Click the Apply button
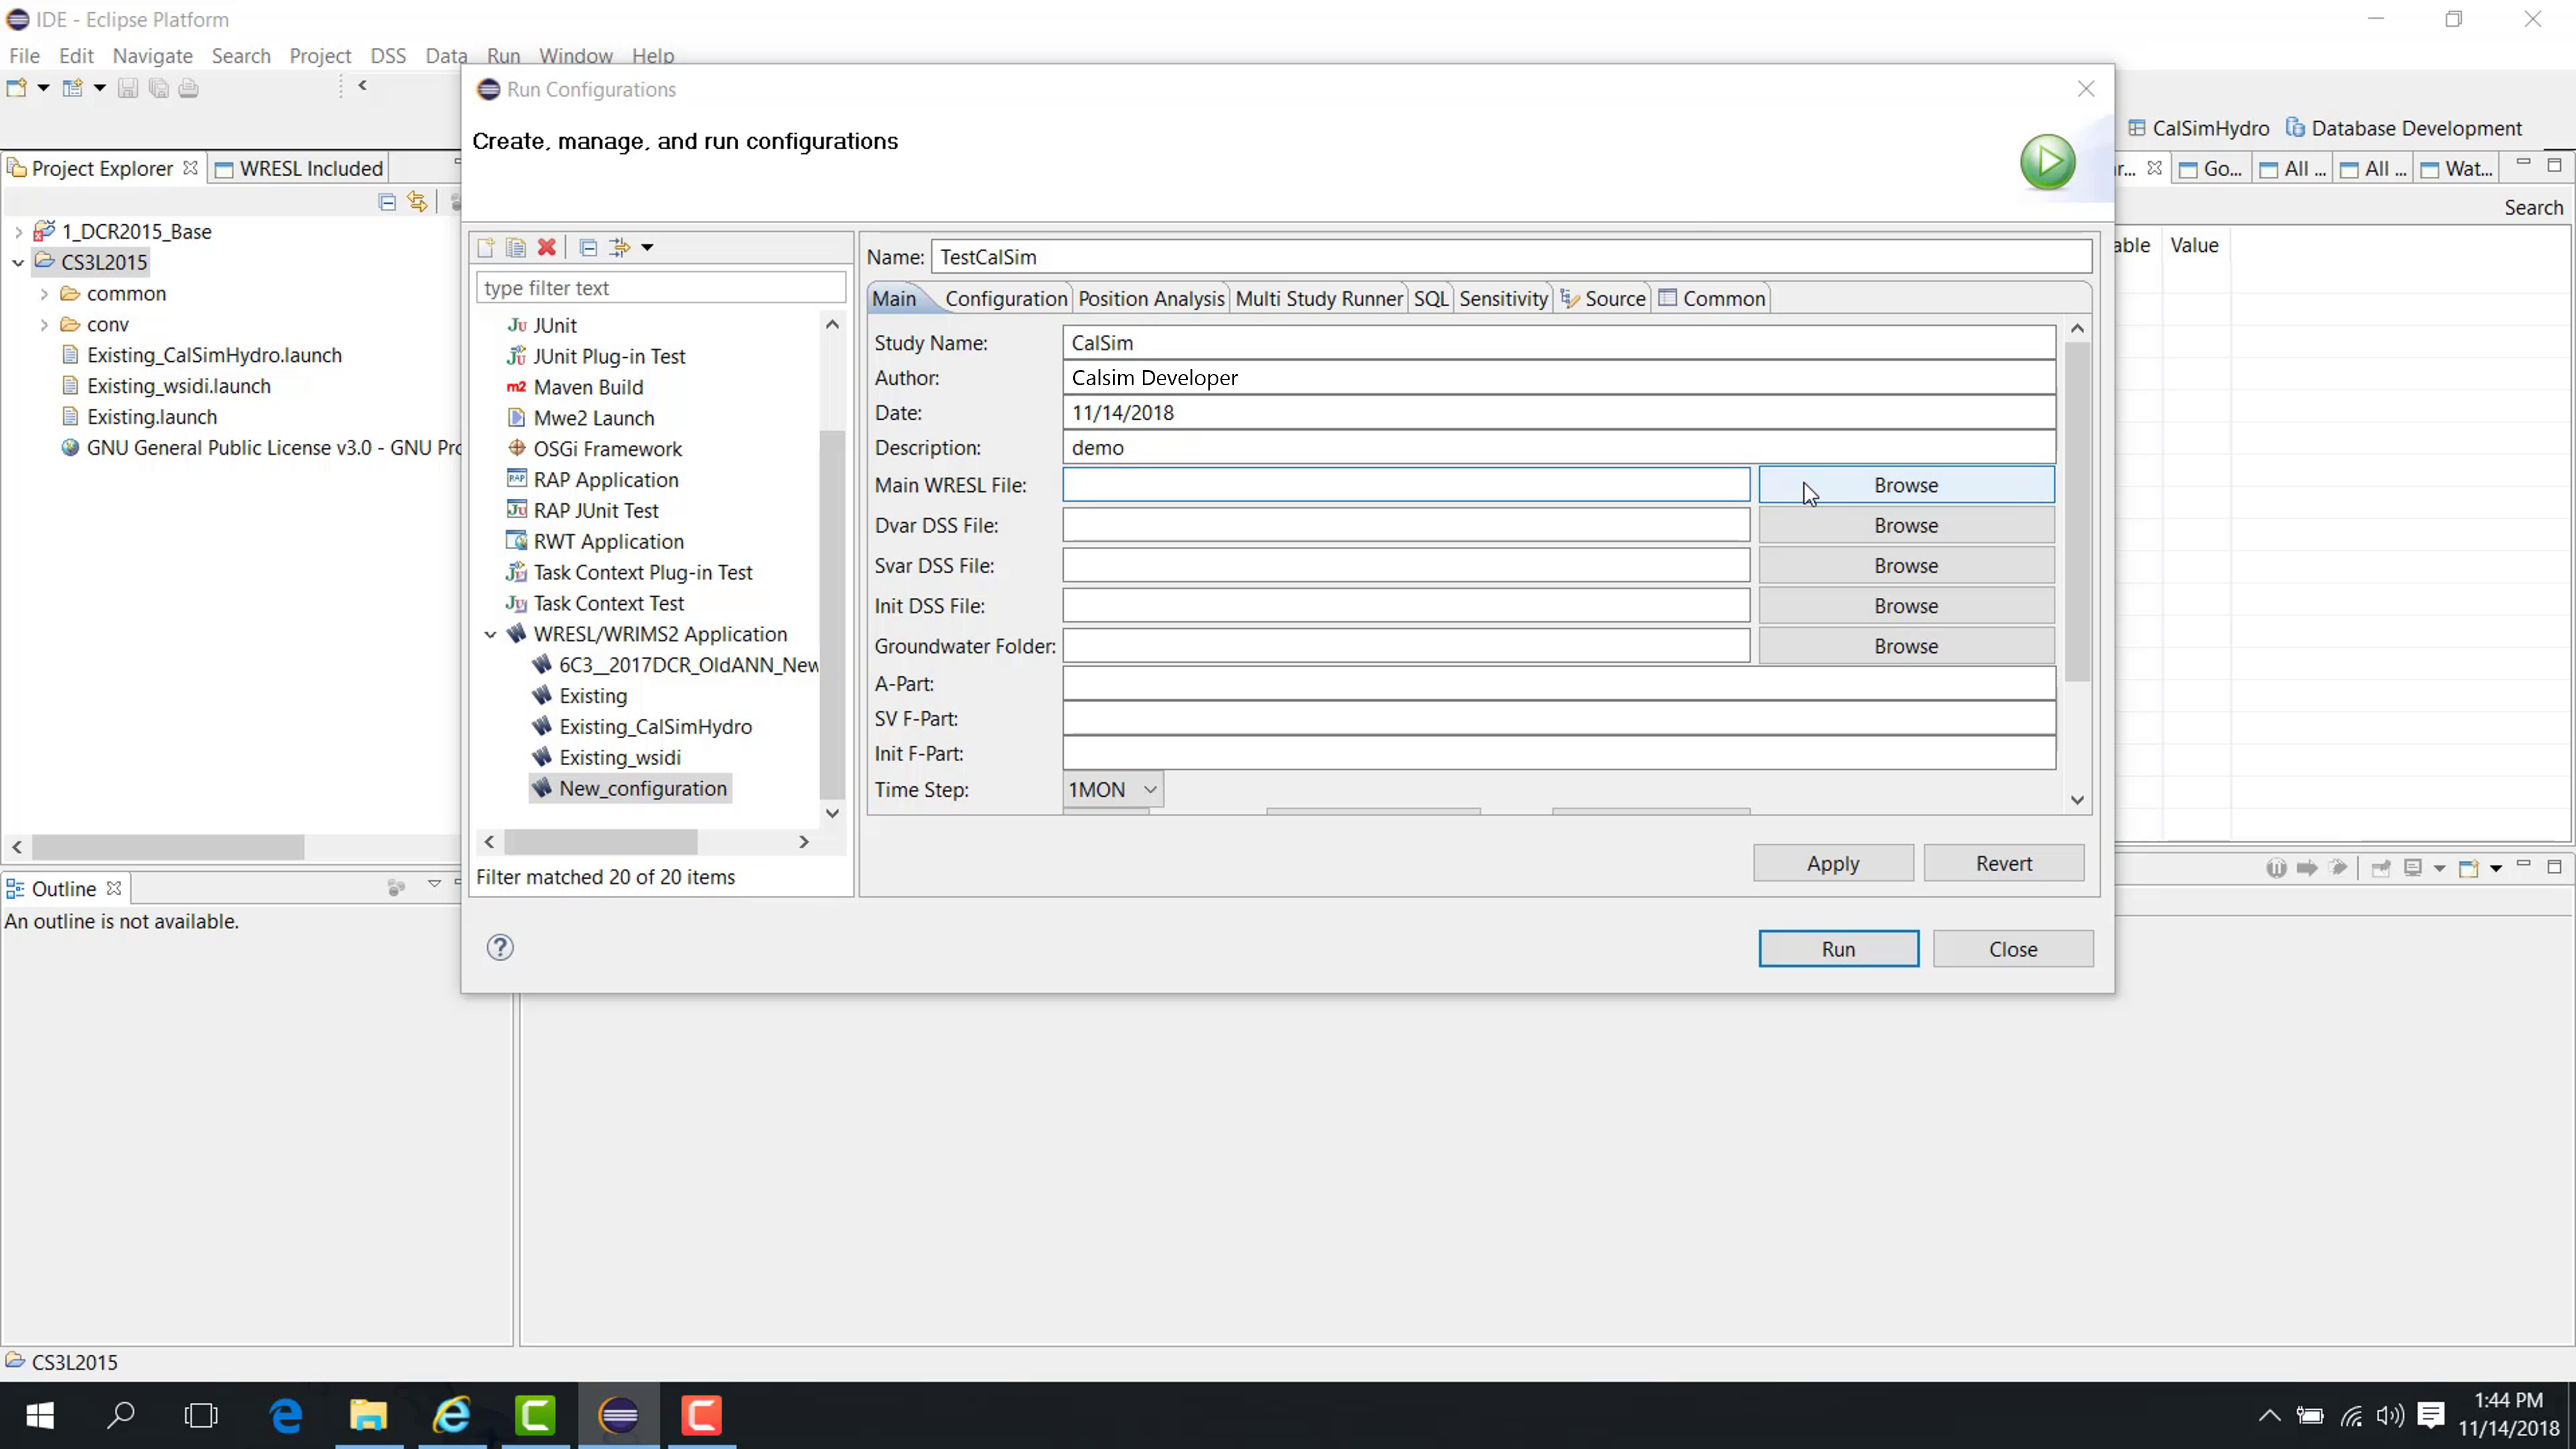The width and height of the screenshot is (2576, 1449). [1833, 863]
